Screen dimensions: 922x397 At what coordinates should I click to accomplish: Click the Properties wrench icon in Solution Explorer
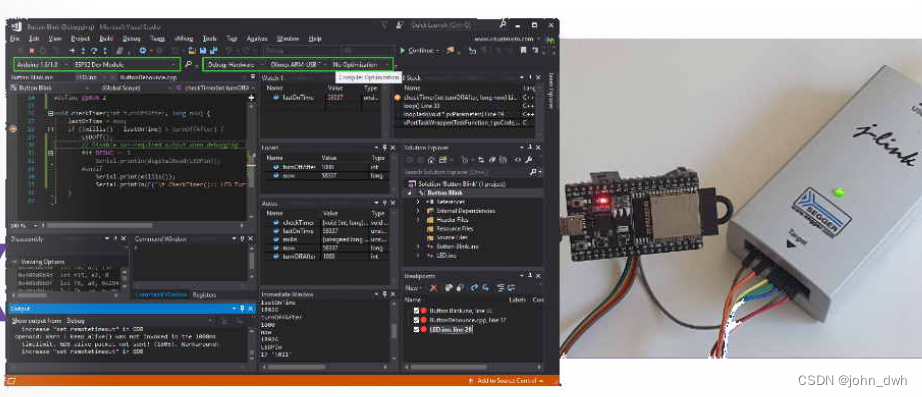(529, 159)
